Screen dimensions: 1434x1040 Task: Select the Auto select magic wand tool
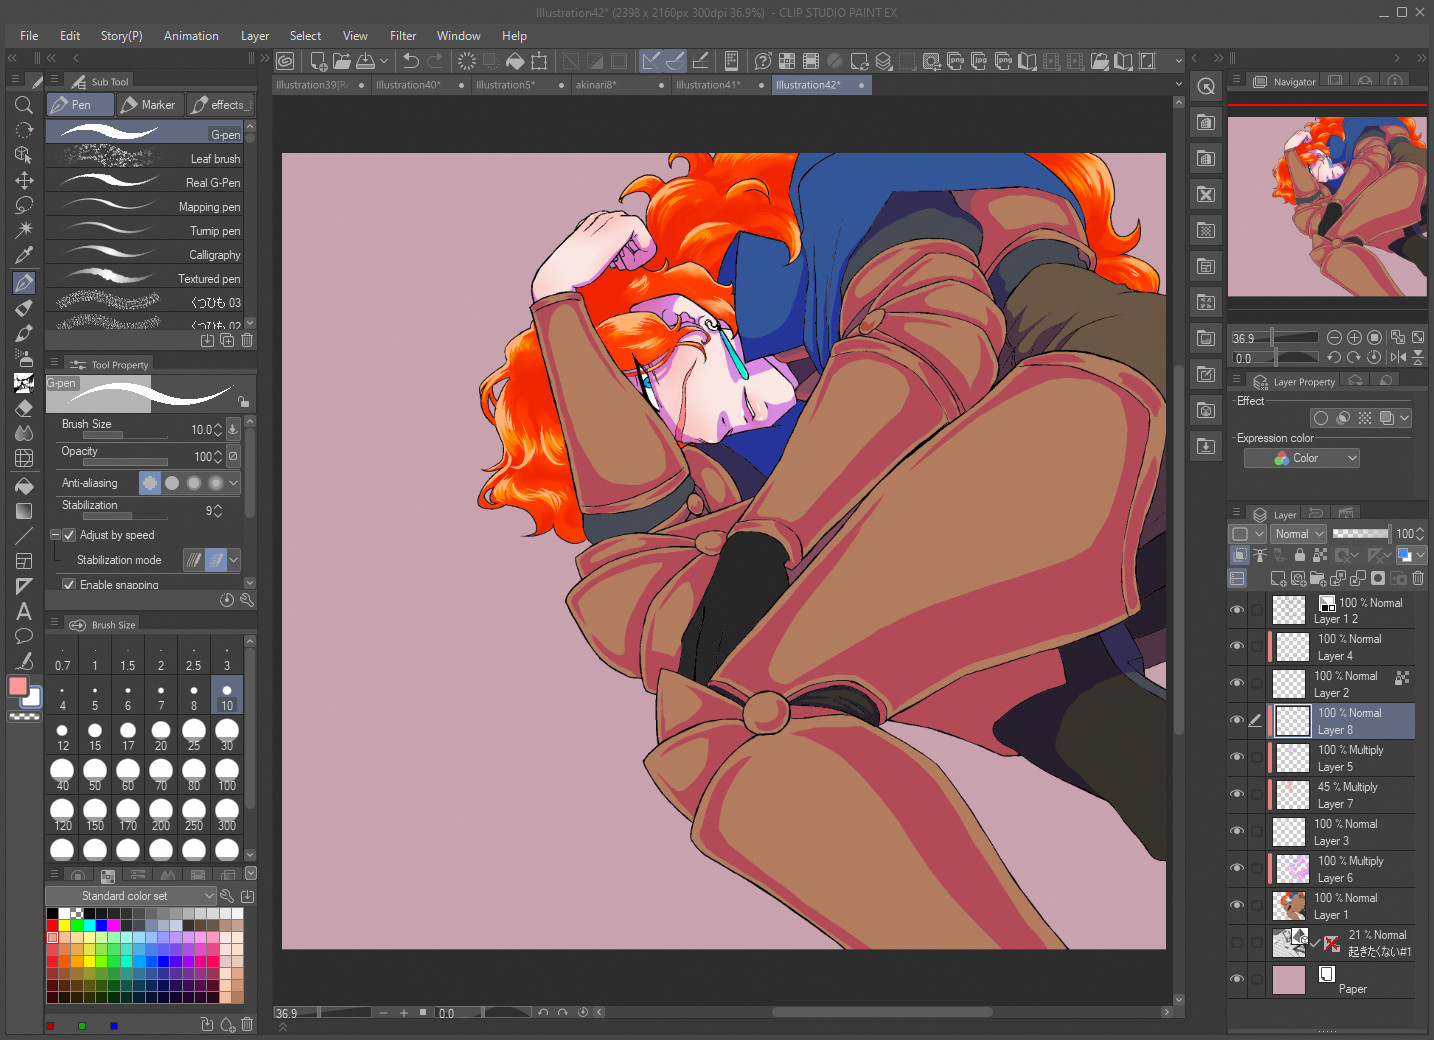click(x=24, y=230)
